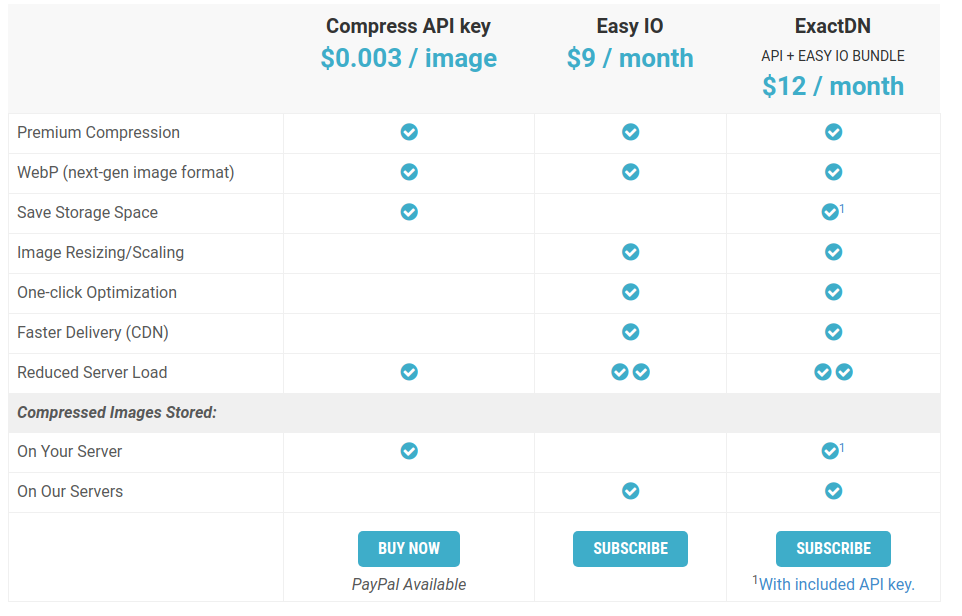This screenshot has width=962, height=616.
Task: Click Premium Compression checkmark under Compress API key
Action: 409,132
